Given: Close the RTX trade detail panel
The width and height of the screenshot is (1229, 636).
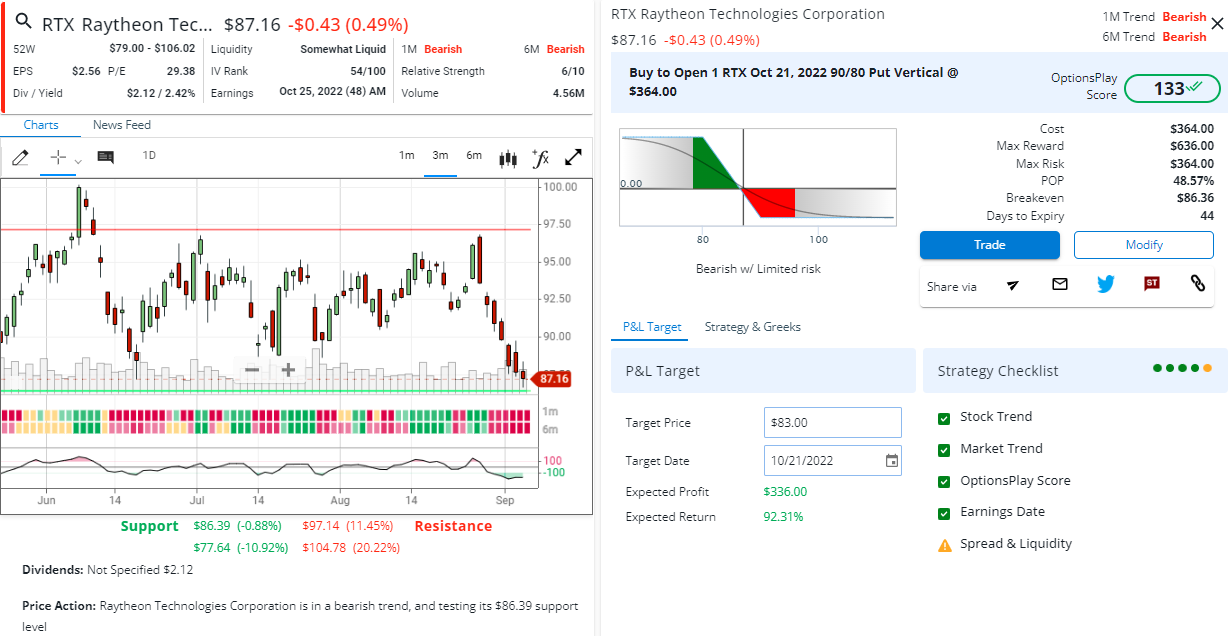Looking at the screenshot, I should click(x=1216, y=23).
